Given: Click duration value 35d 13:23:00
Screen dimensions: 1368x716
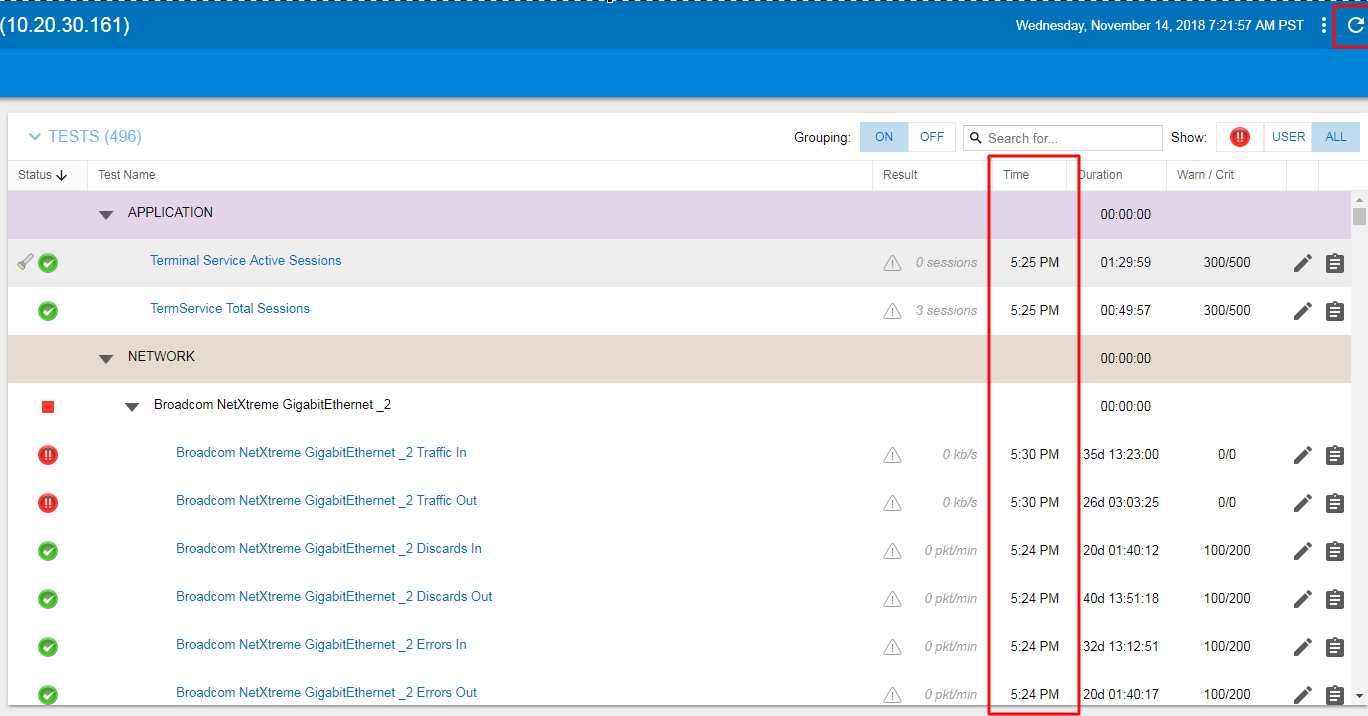Looking at the screenshot, I should point(1121,454).
